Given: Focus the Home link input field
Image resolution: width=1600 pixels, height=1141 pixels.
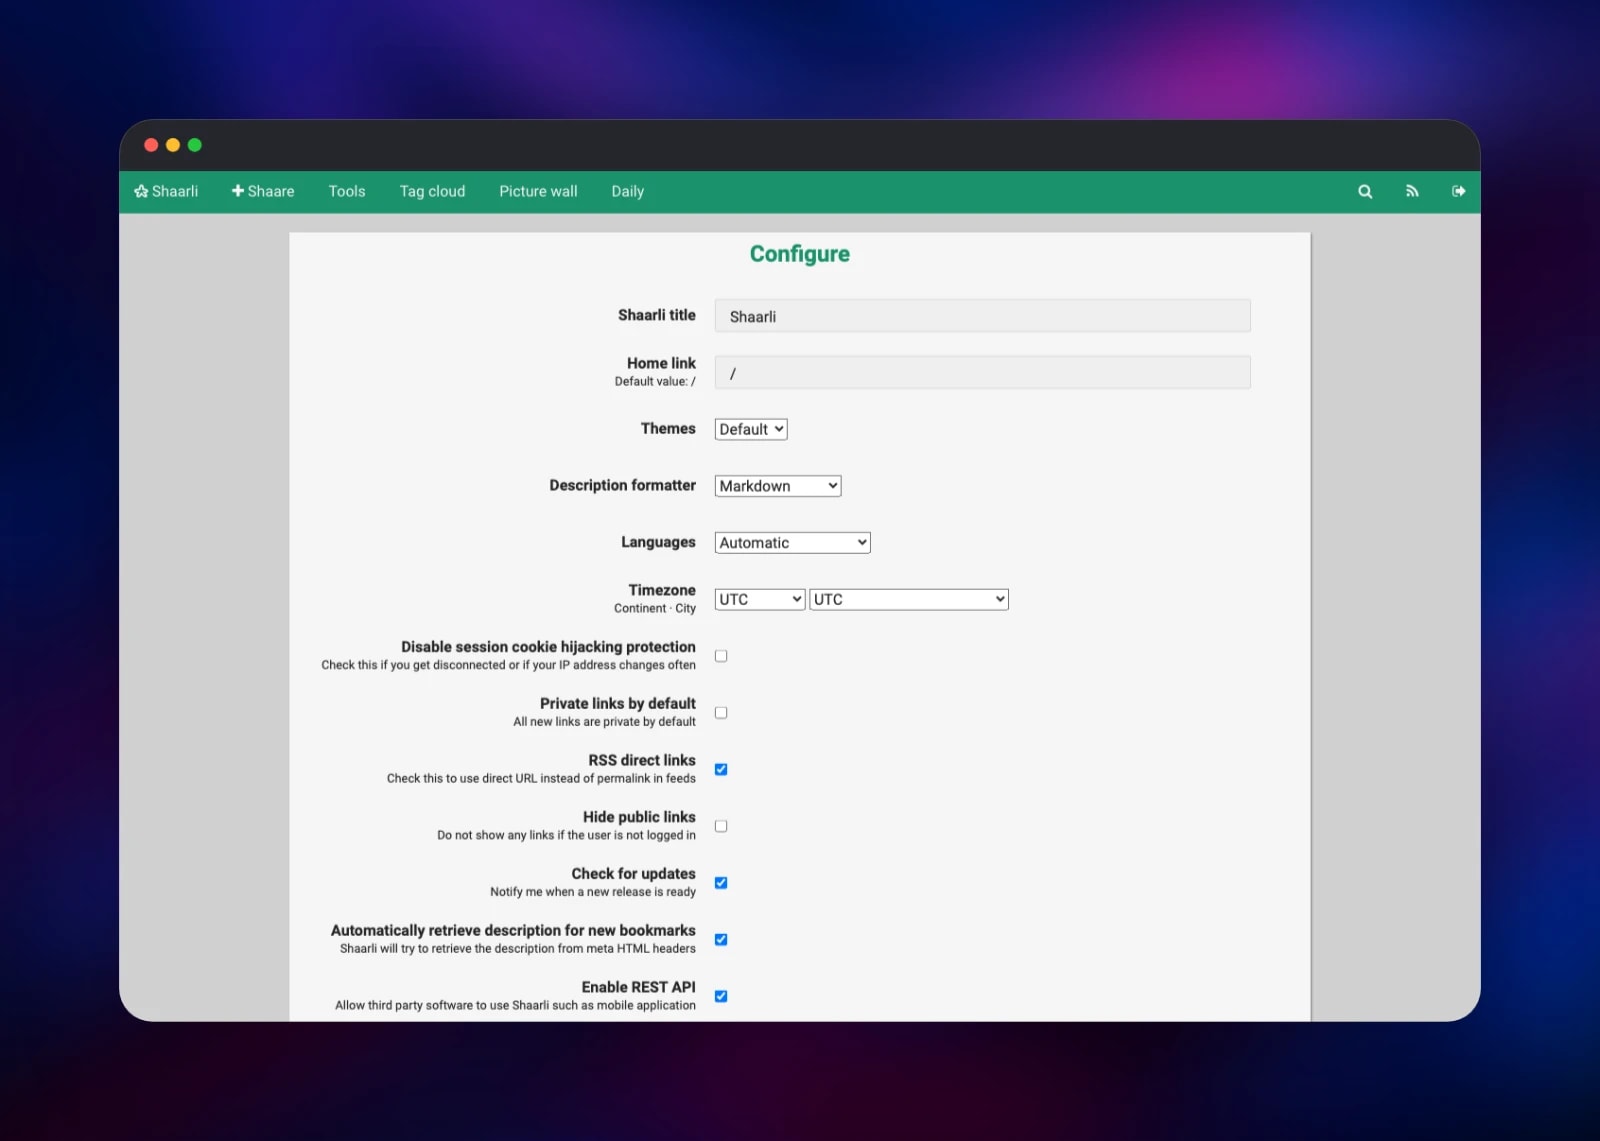Looking at the screenshot, I should (x=982, y=373).
